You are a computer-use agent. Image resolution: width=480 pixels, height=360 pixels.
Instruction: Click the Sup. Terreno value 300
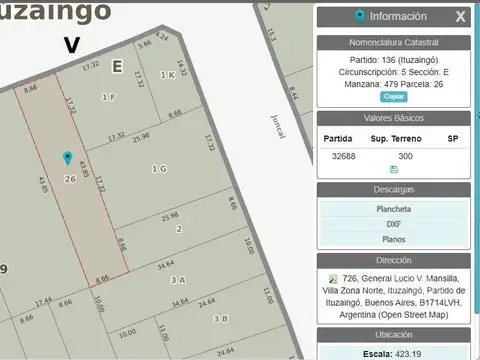click(405, 156)
